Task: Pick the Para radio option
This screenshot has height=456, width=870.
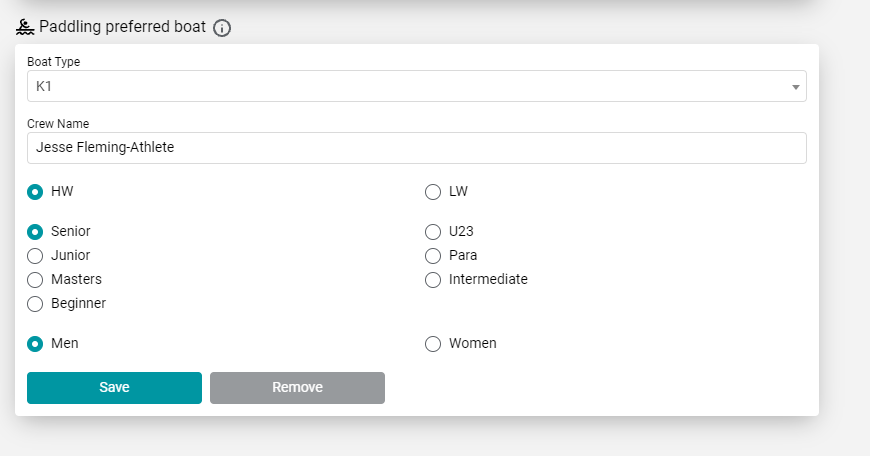Action: click(433, 256)
